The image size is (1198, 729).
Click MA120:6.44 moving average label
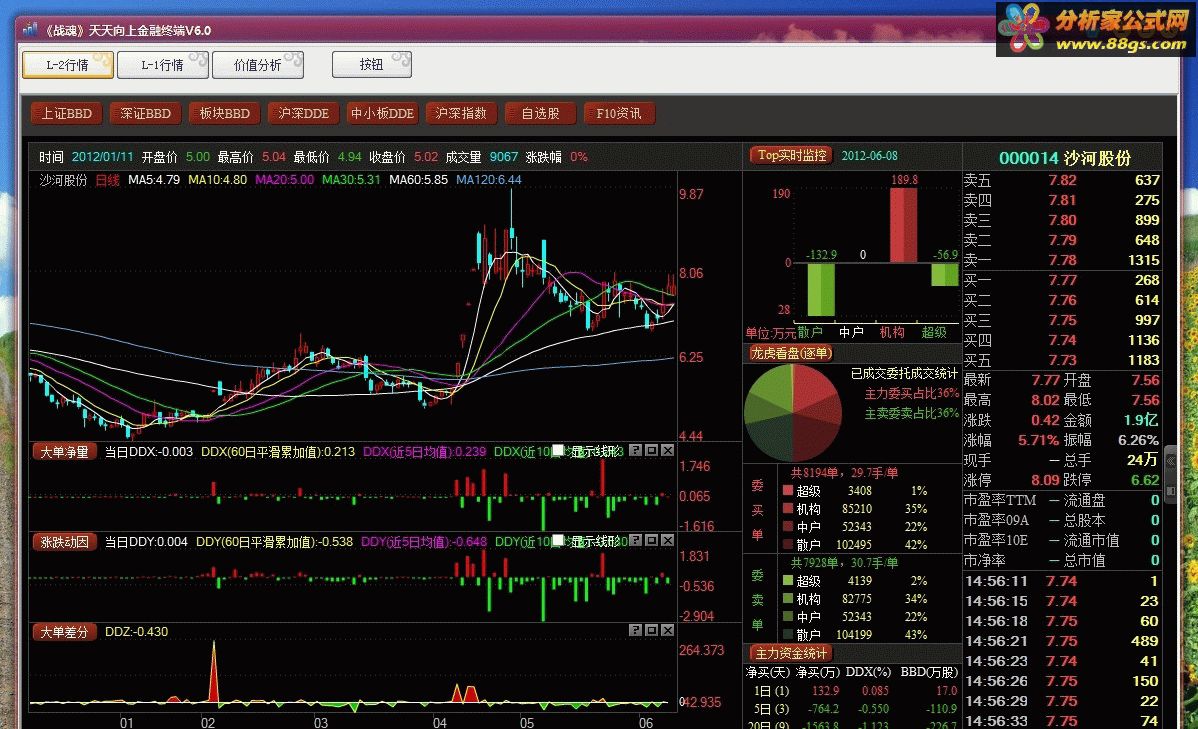click(x=488, y=180)
